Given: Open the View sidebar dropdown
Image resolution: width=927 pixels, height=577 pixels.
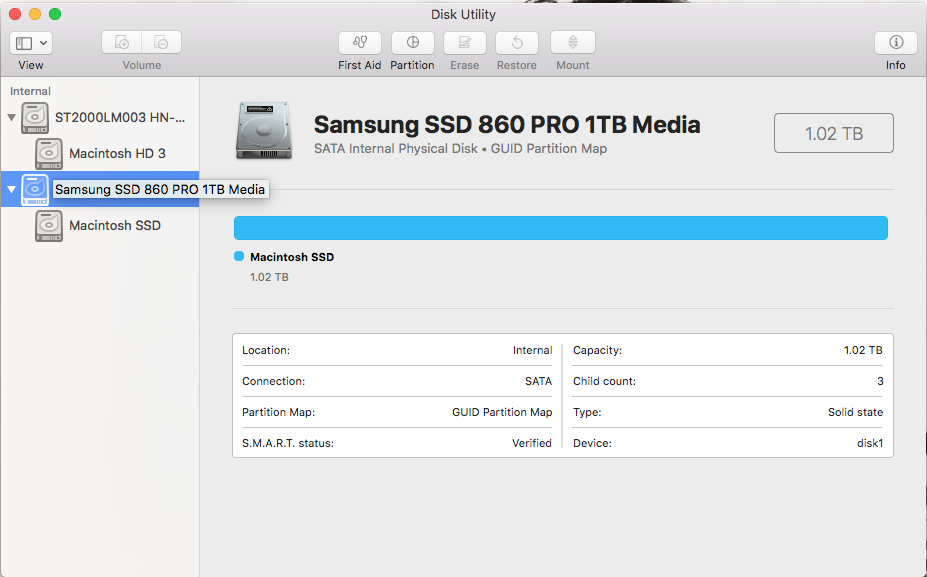Looking at the screenshot, I should (x=31, y=43).
